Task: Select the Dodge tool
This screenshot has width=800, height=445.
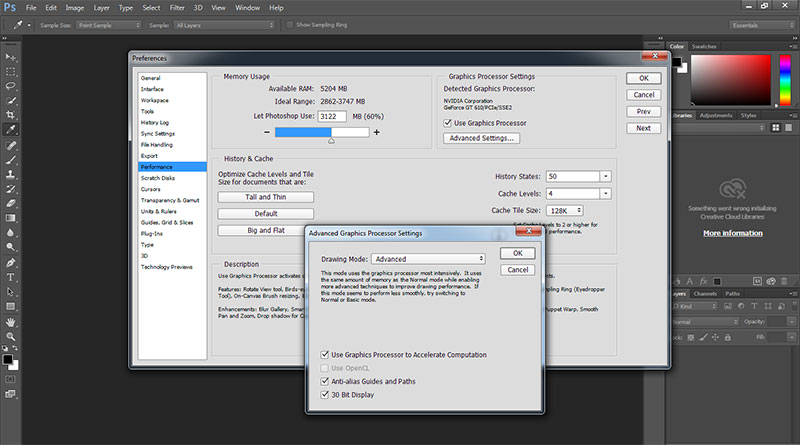Action: (x=11, y=247)
